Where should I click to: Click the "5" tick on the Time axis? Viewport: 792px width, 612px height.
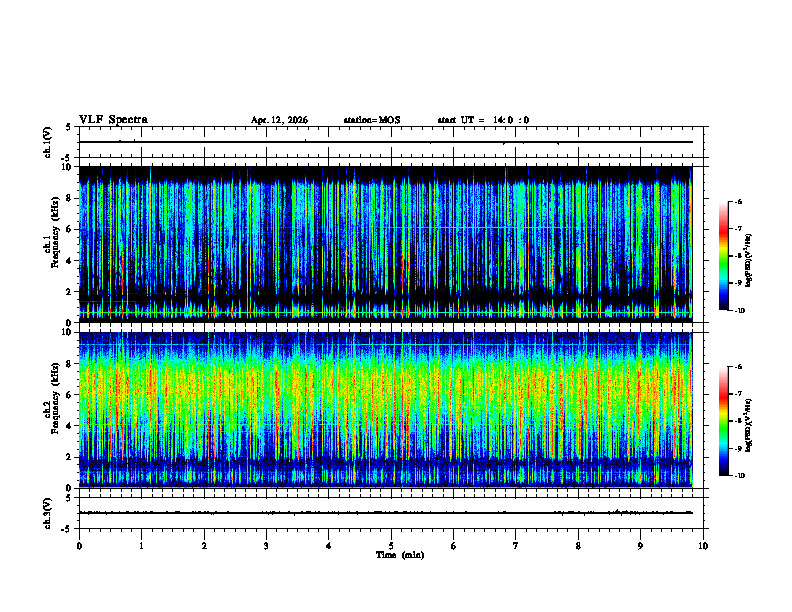point(391,546)
